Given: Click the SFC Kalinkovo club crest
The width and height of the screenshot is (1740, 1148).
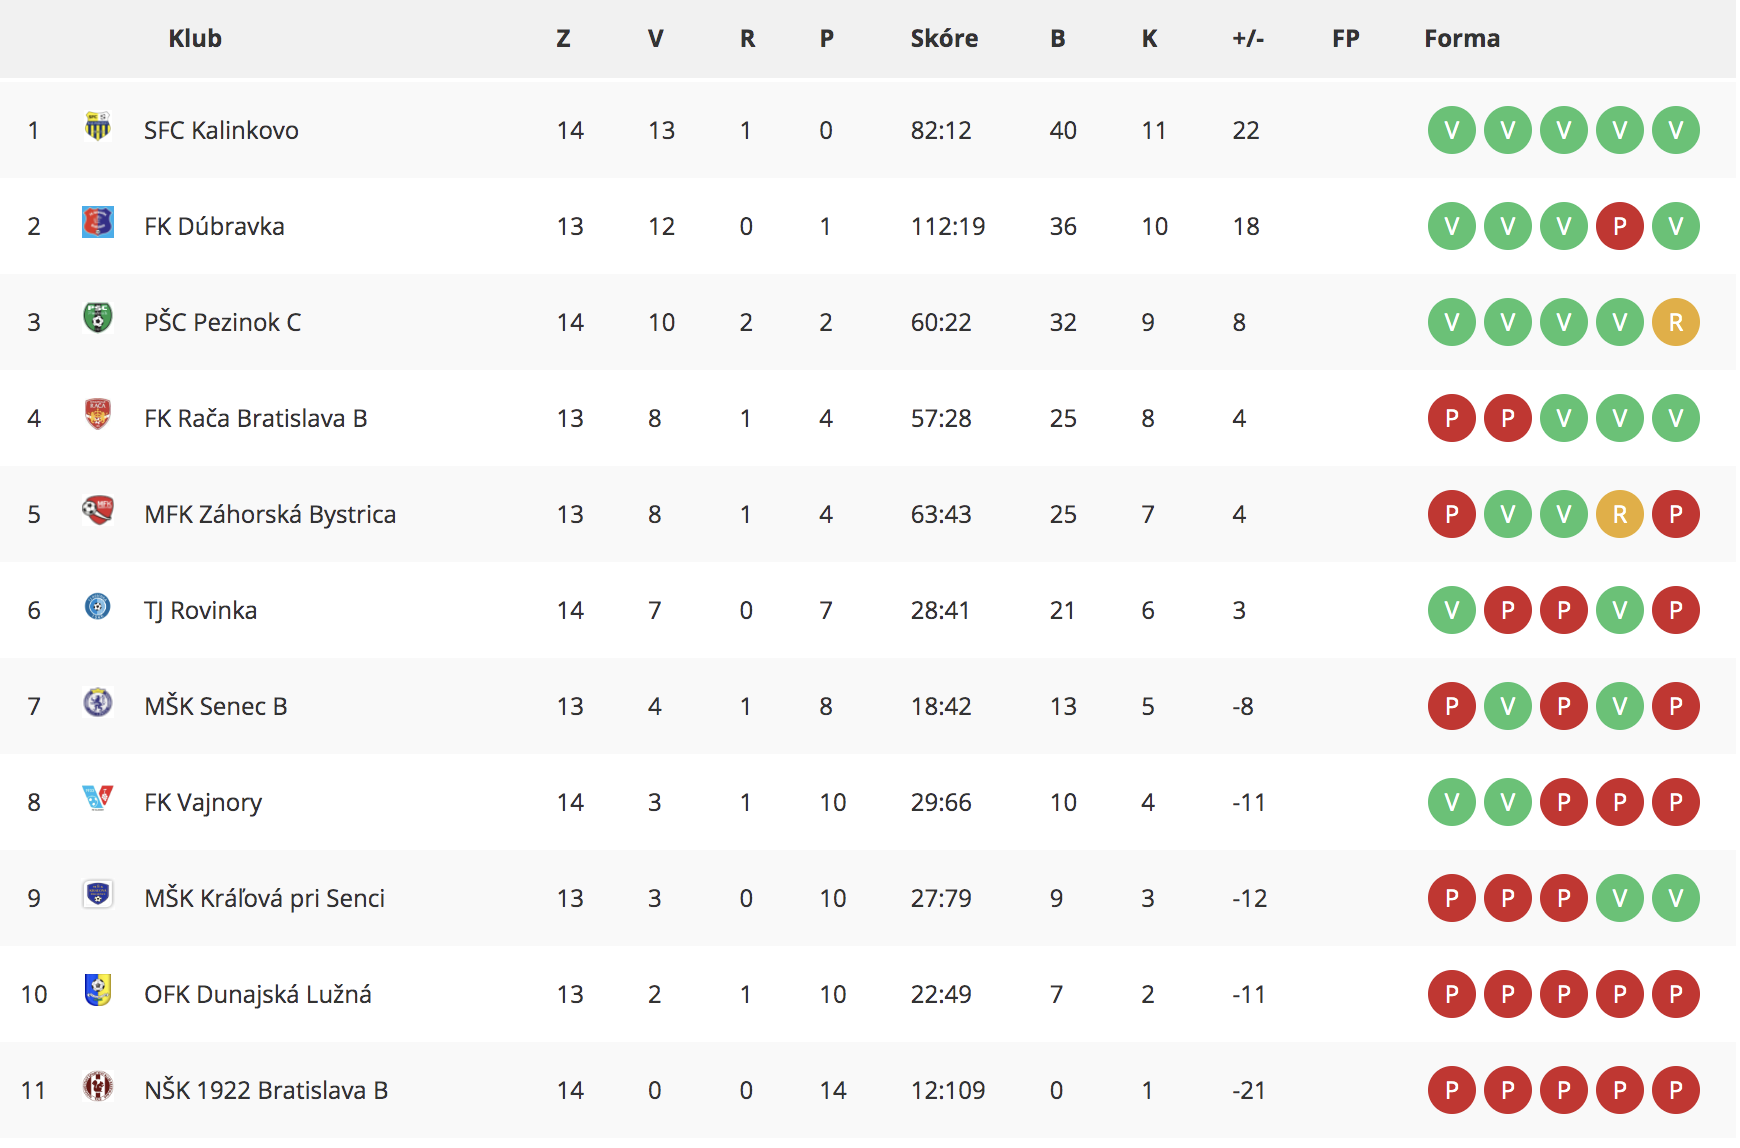Looking at the screenshot, I should coord(97,126).
